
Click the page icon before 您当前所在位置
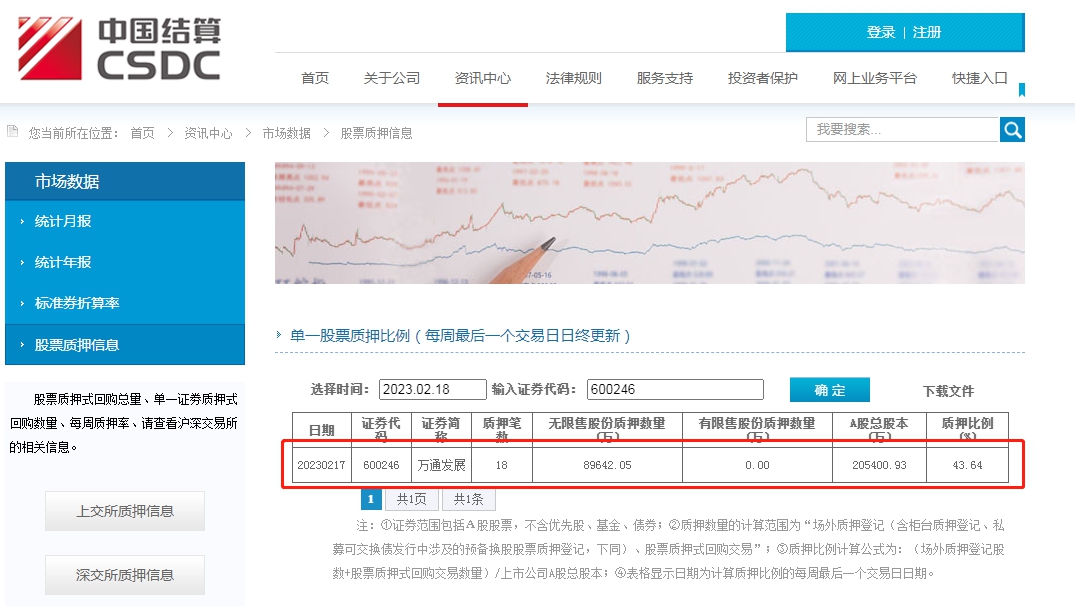pos(13,132)
